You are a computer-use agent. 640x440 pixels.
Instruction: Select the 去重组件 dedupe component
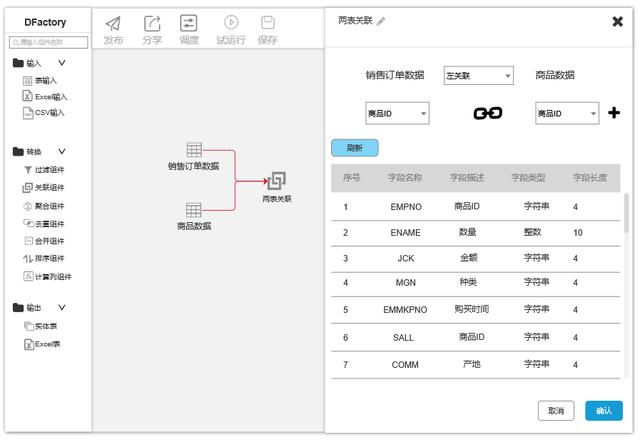click(x=44, y=224)
